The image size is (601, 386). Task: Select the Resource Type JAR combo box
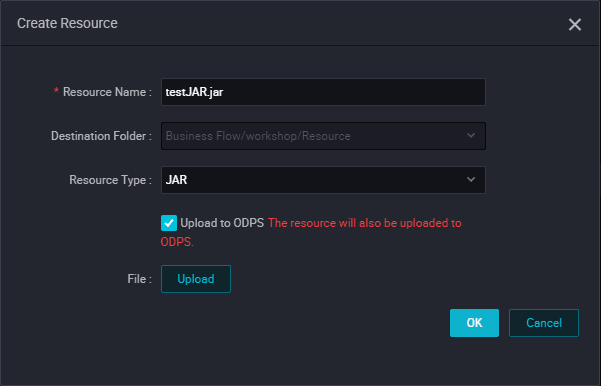323,180
